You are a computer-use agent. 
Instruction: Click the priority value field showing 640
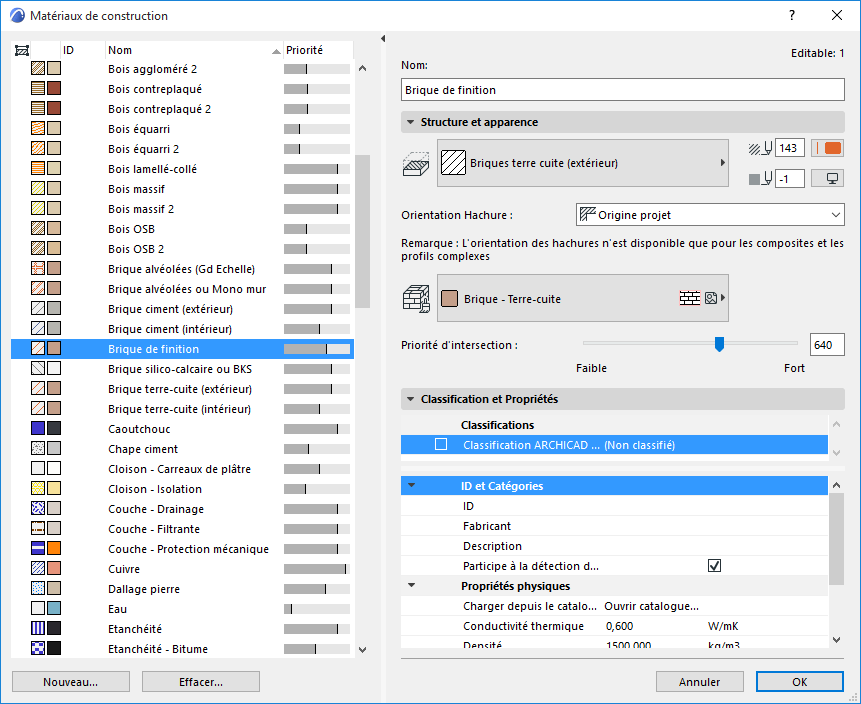[827, 345]
